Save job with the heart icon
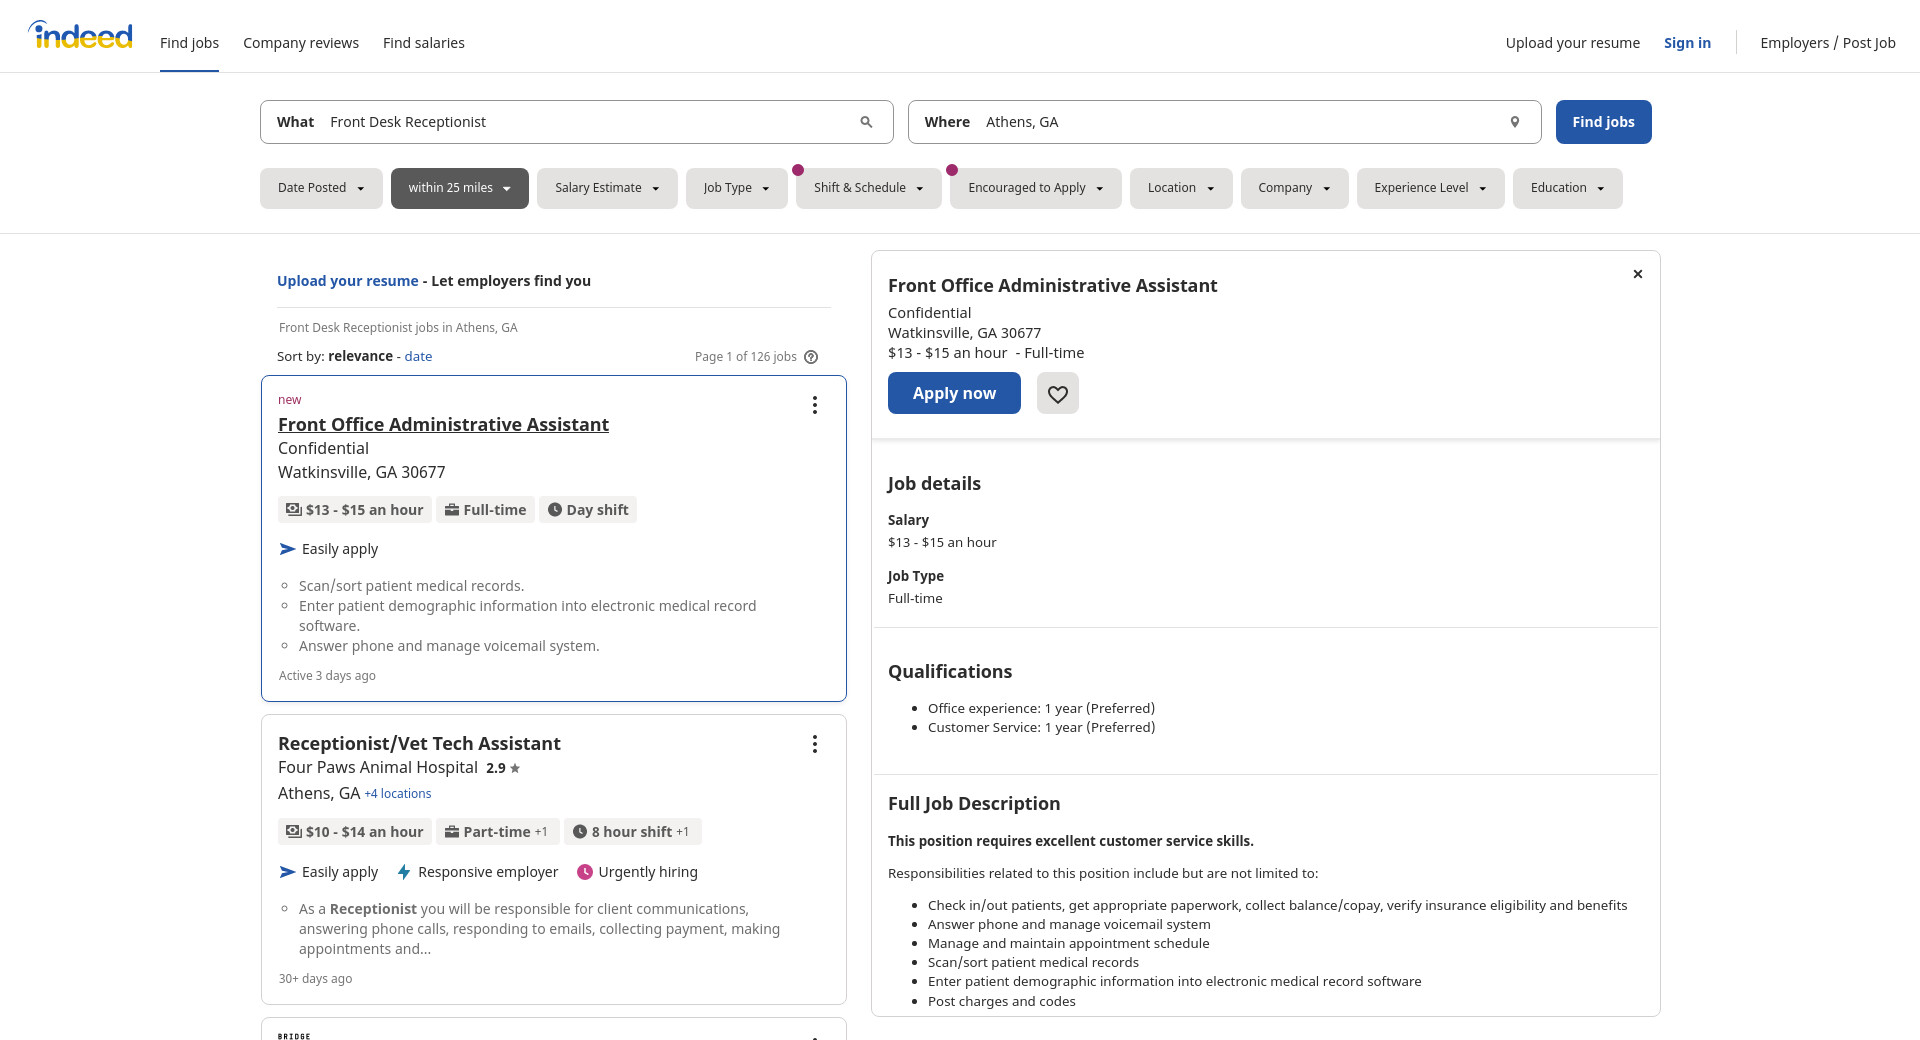Screen dimensions: 1920x1040 1057,394
